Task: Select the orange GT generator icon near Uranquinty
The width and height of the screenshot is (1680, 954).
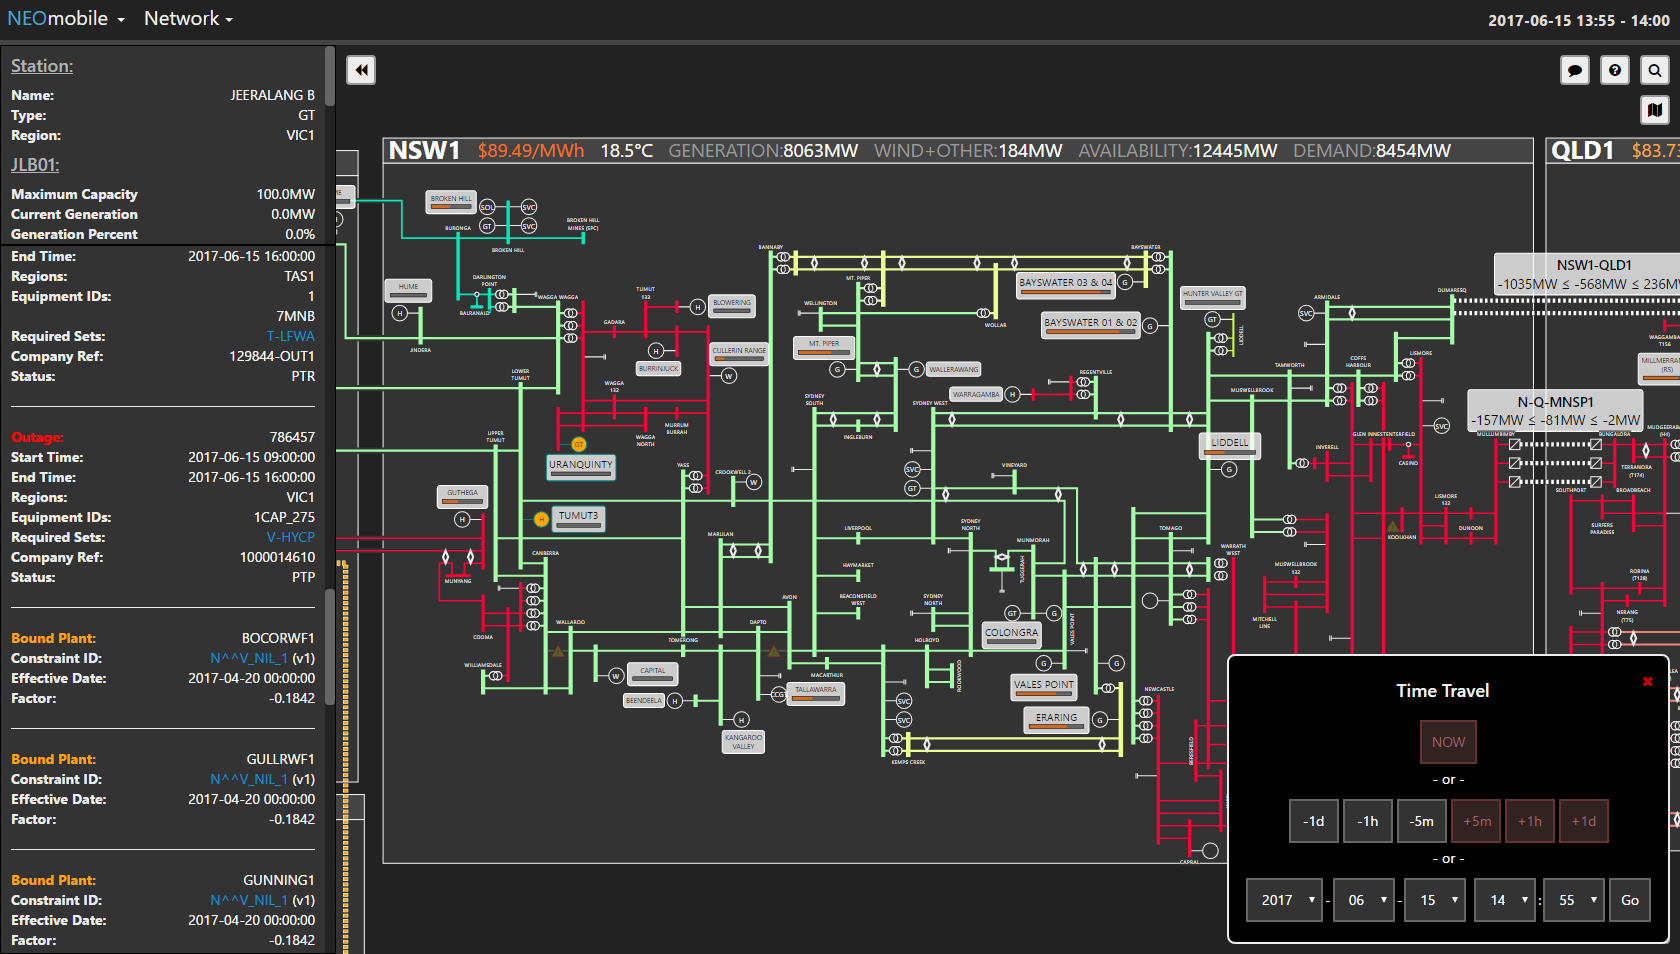Action: [x=578, y=444]
